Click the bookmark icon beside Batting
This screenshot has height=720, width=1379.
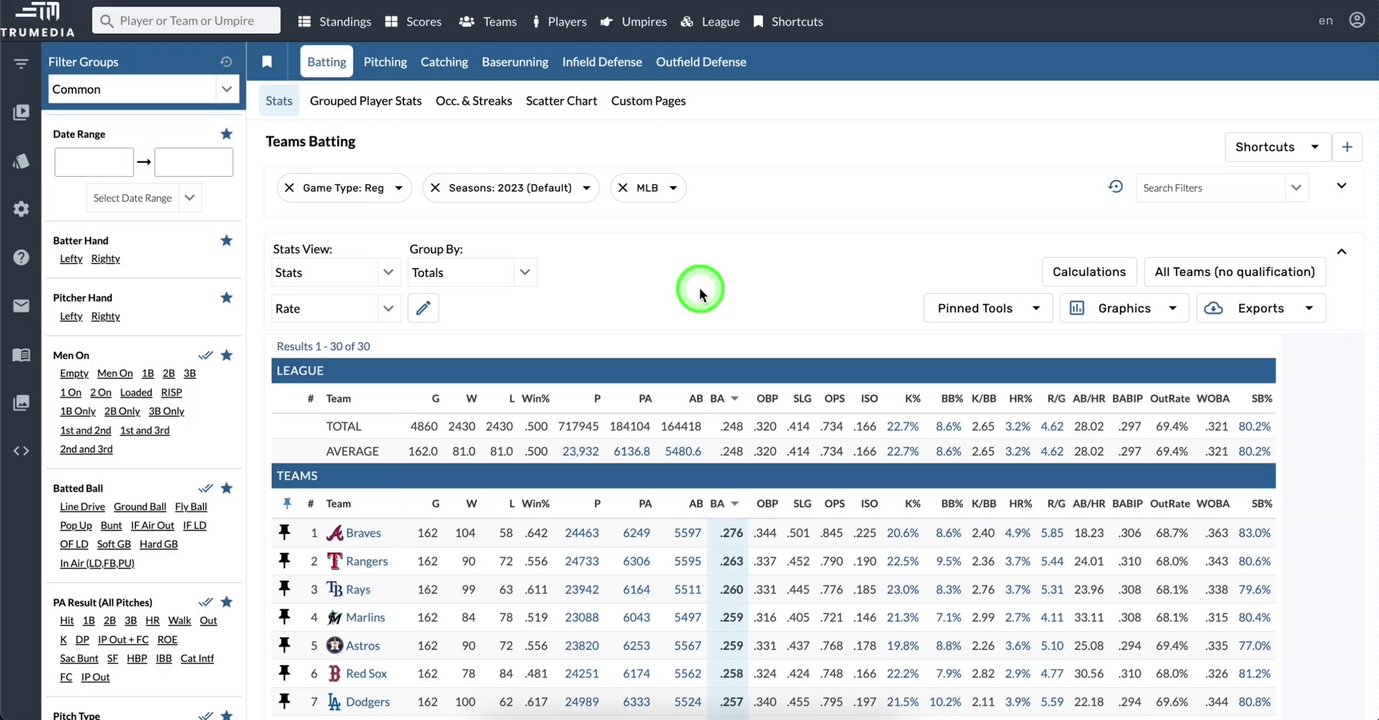click(267, 62)
